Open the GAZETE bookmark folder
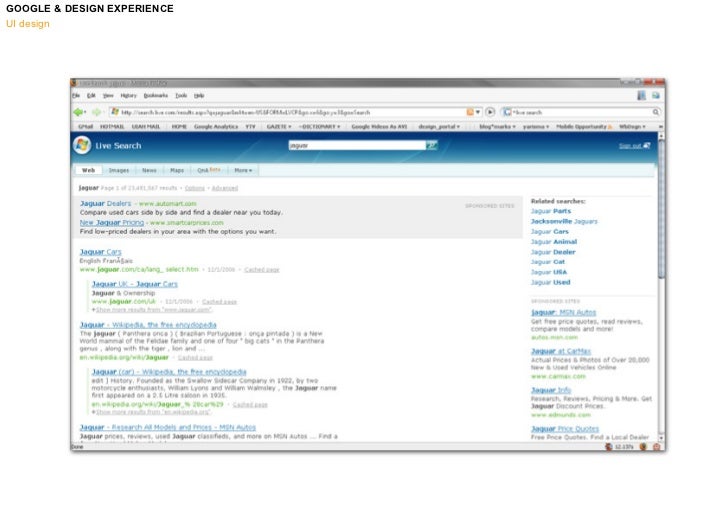The image size is (728, 515). click(x=279, y=126)
